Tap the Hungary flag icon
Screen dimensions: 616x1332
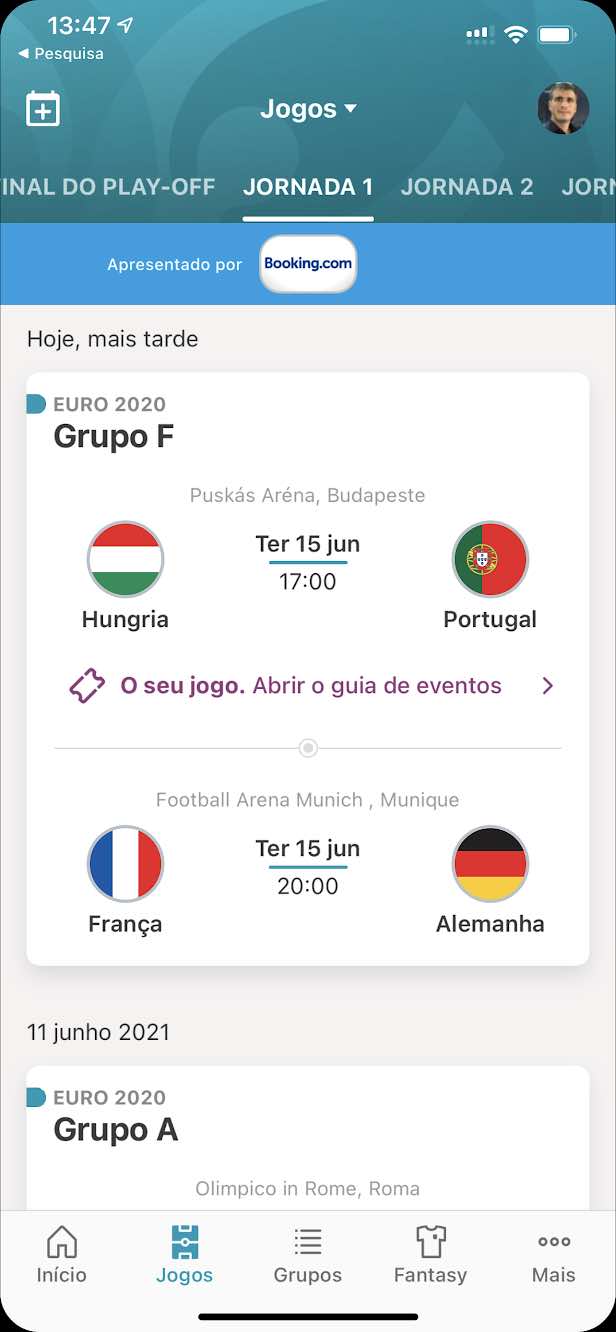(x=125, y=559)
